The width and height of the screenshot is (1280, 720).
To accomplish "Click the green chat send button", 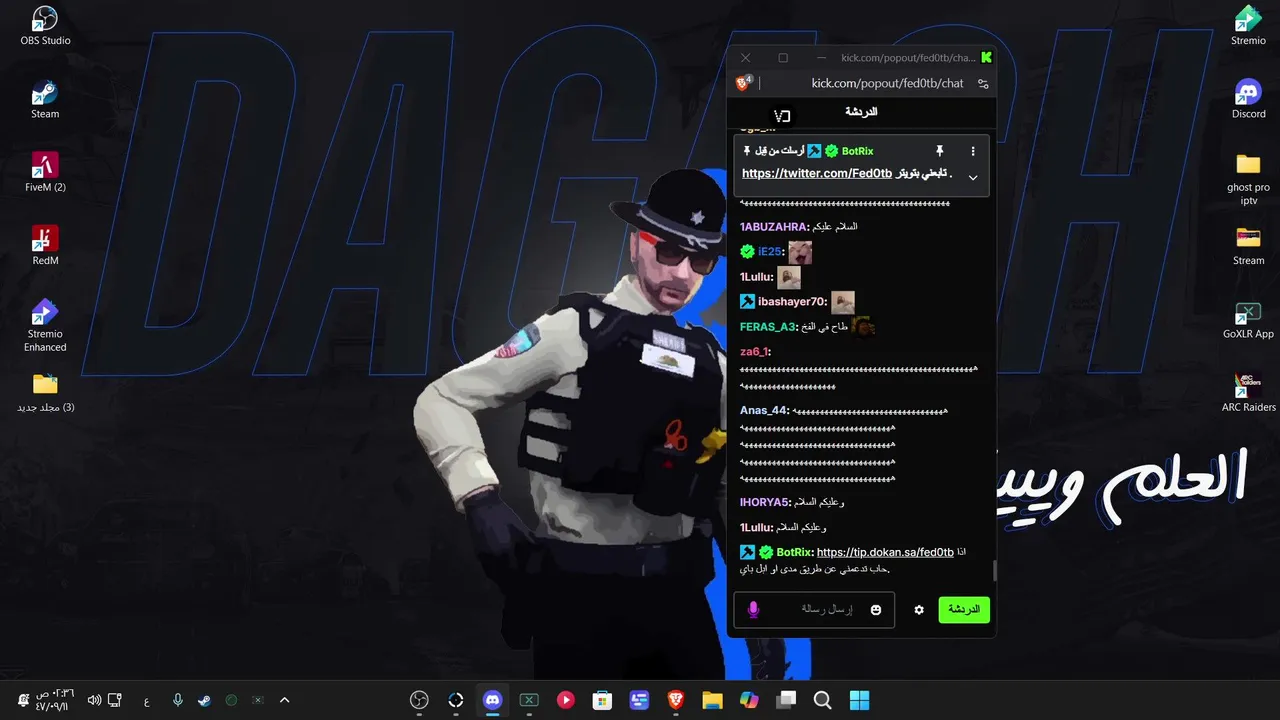I will [x=963, y=609].
